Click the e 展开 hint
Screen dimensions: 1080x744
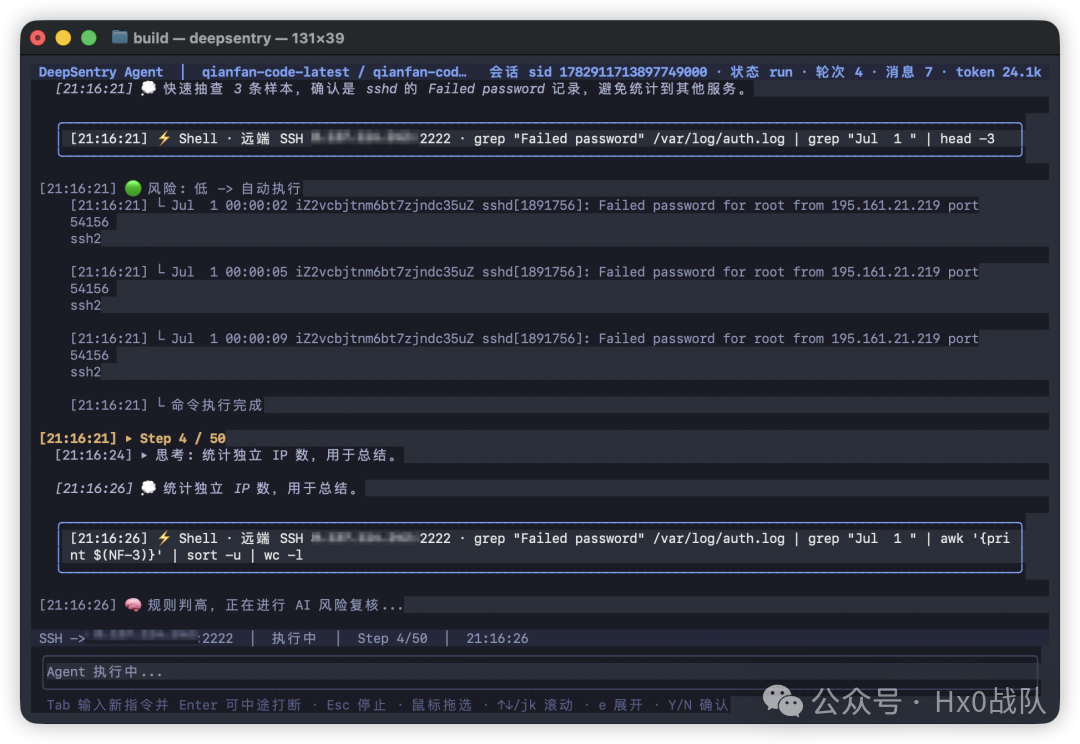tap(621, 705)
